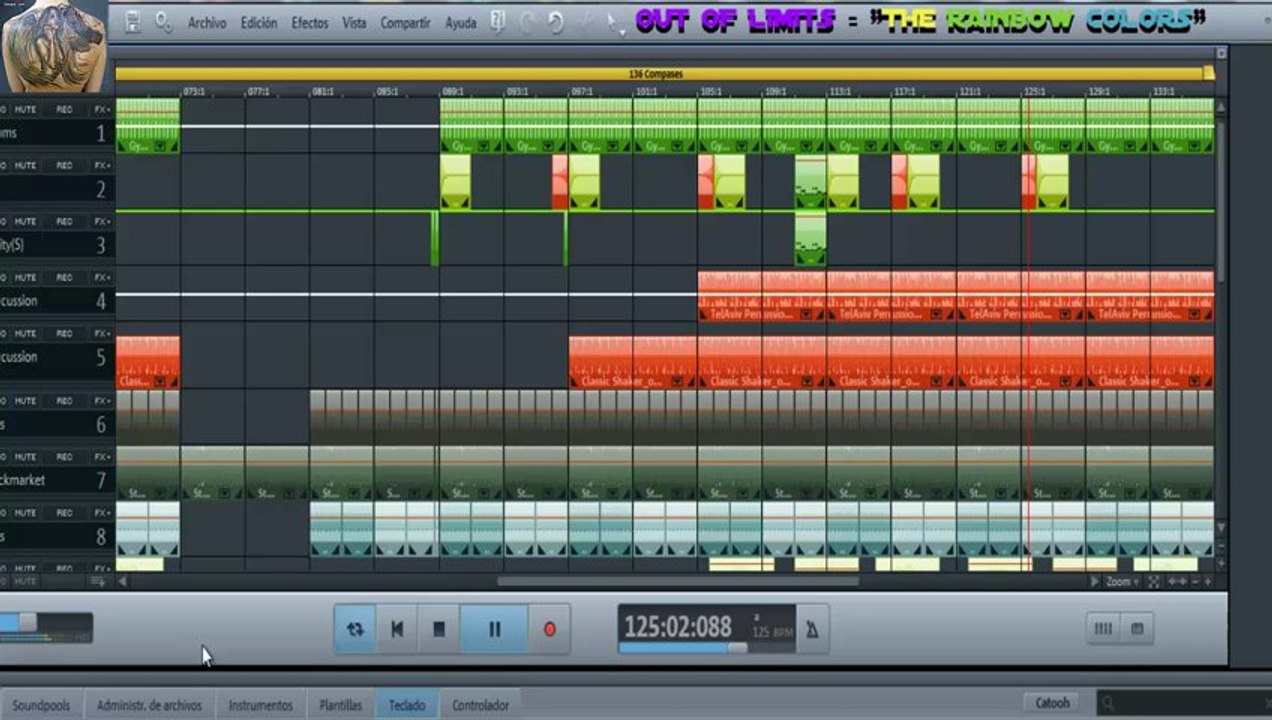Image resolution: width=1272 pixels, height=720 pixels.
Task: Open the FX dropdown for track 2
Action: click(x=101, y=165)
